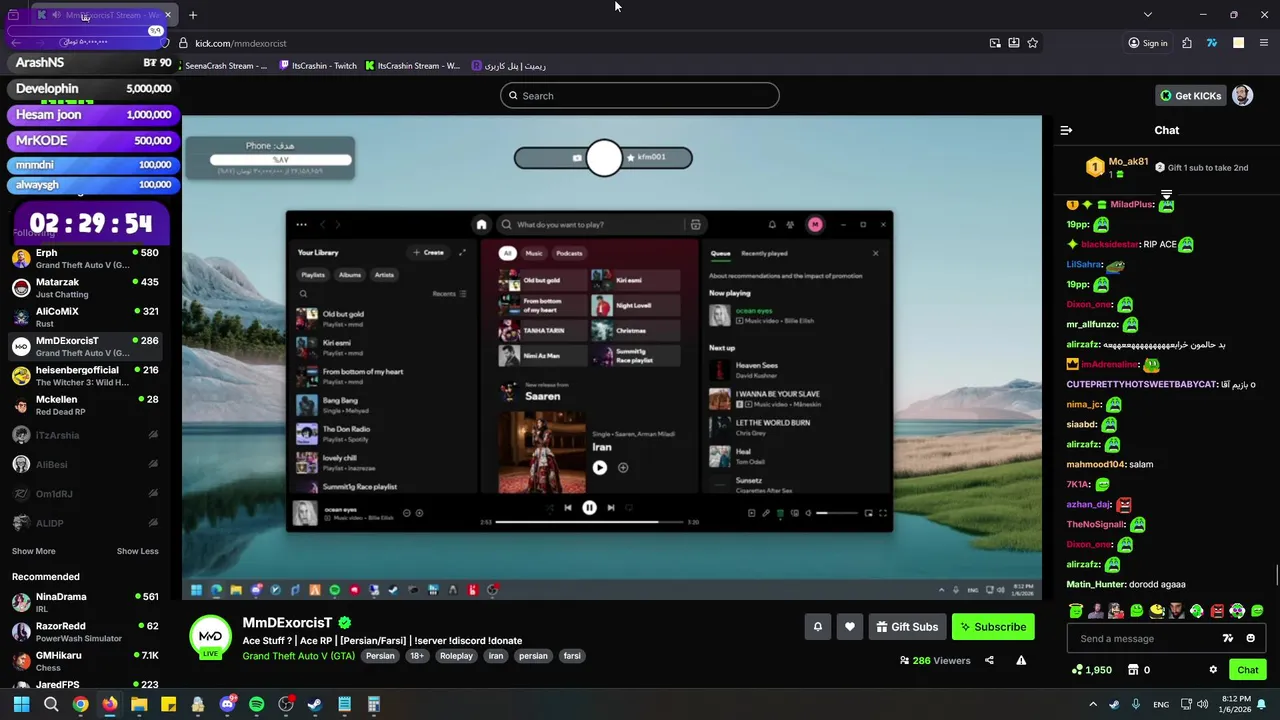This screenshot has width=1280, height=720.
Task: Open the chat shop icon showing 0
Action: pos(1133,670)
